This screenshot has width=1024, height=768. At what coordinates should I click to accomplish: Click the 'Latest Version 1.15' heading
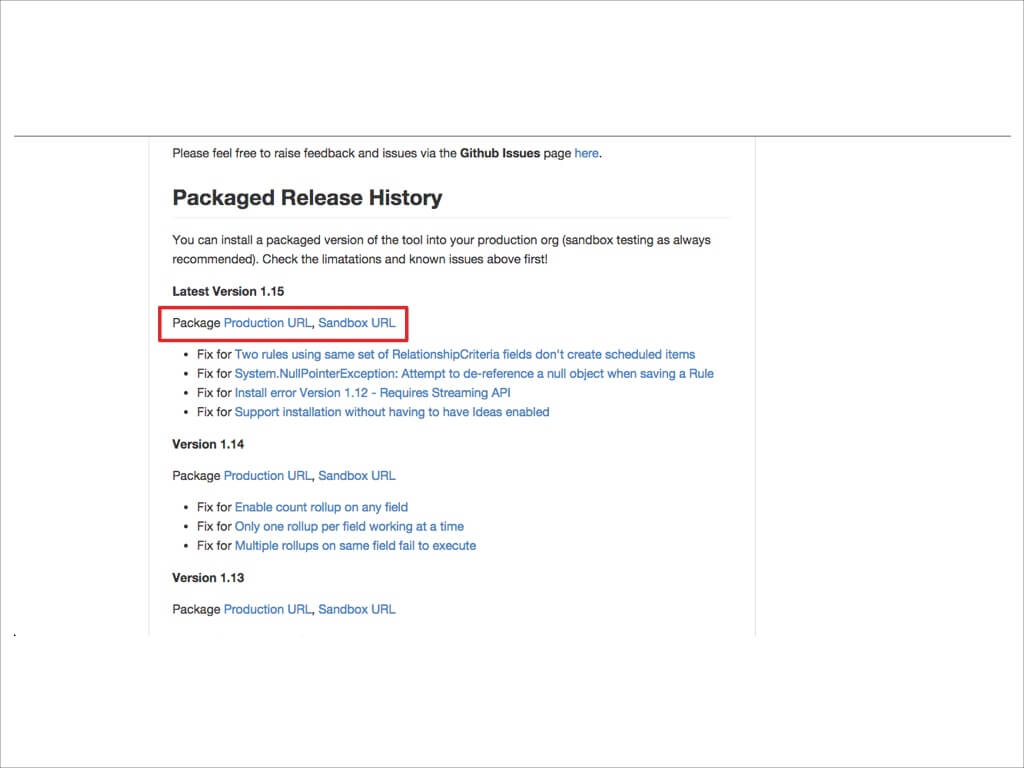[x=229, y=291]
